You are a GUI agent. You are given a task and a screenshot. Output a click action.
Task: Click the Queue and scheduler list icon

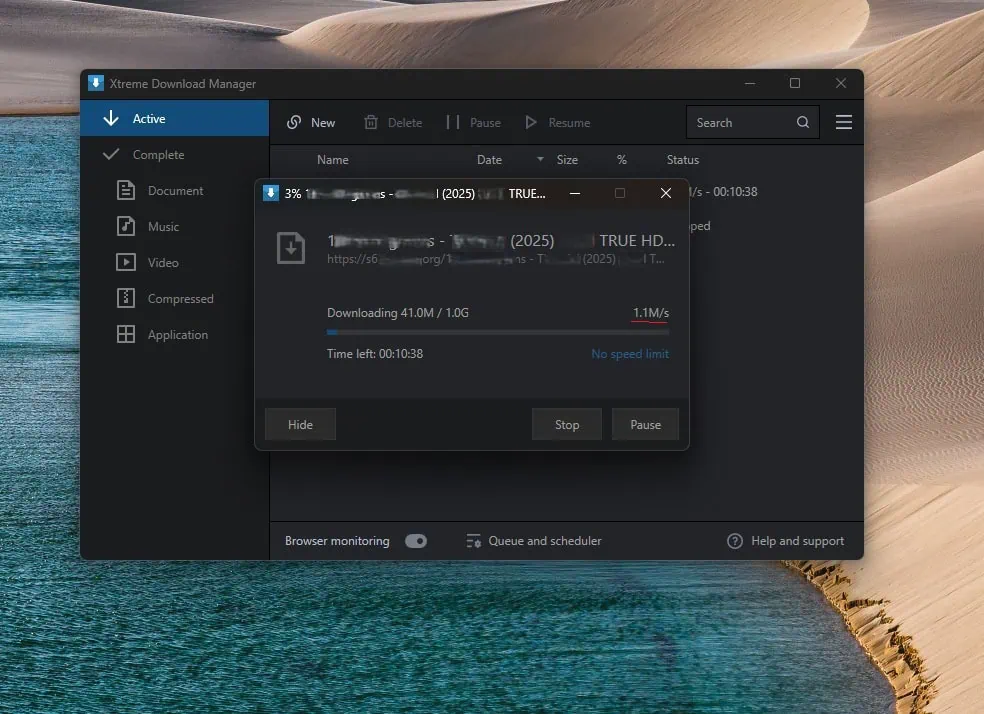474,541
